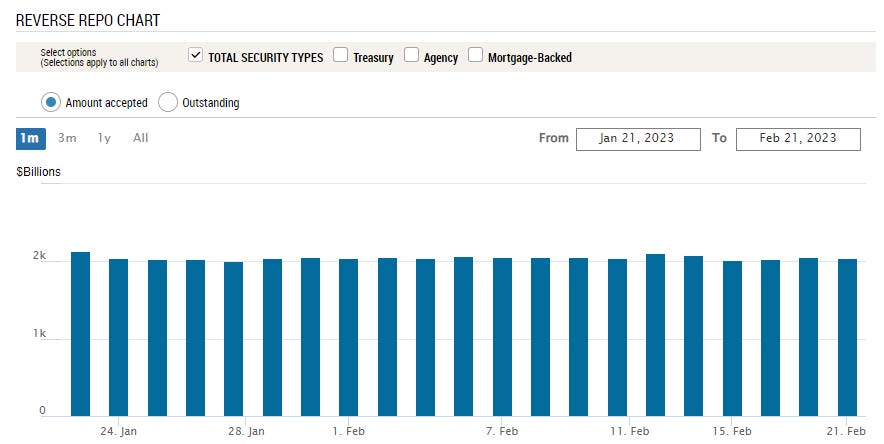Viewport: 884px width, 444px height.
Task: Select the Amount accepted radio button
Action: 51,102
